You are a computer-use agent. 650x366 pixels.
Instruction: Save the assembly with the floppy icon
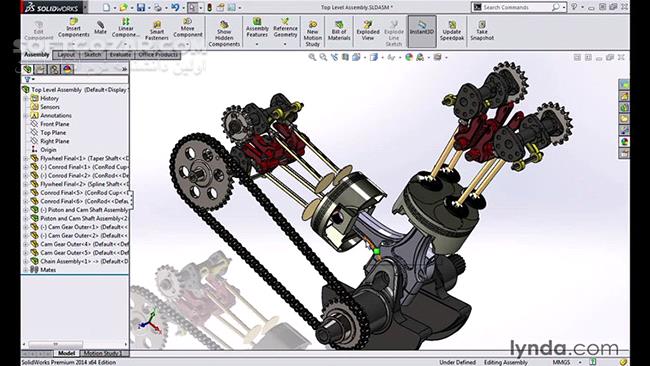141,7
